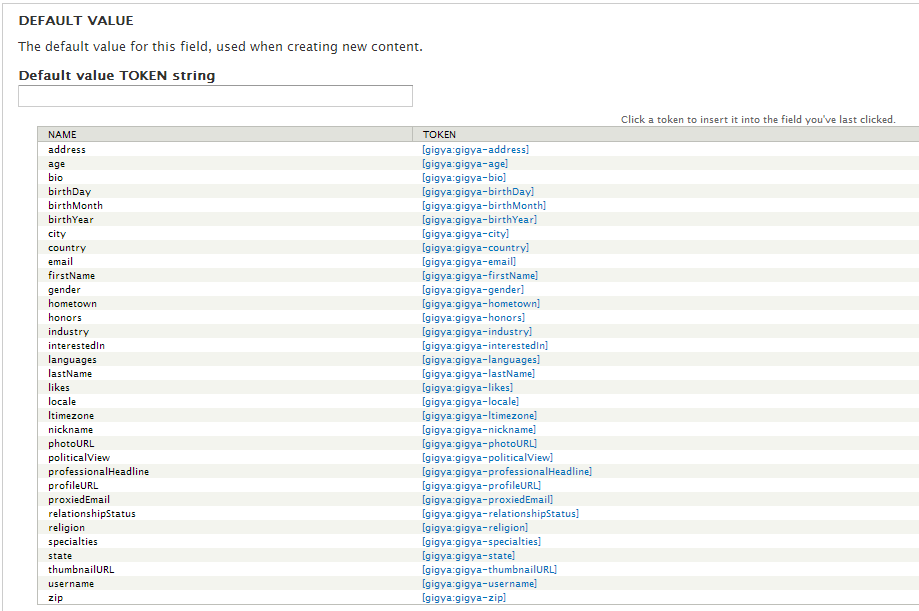Click the [gigya:gigya-city] token link
919x611 pixels.
(465, 234)
